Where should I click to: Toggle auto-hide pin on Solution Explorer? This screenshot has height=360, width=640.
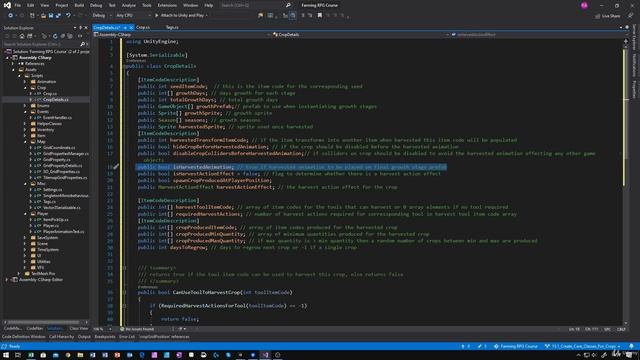pyautogui.click(x=80, y=28)
